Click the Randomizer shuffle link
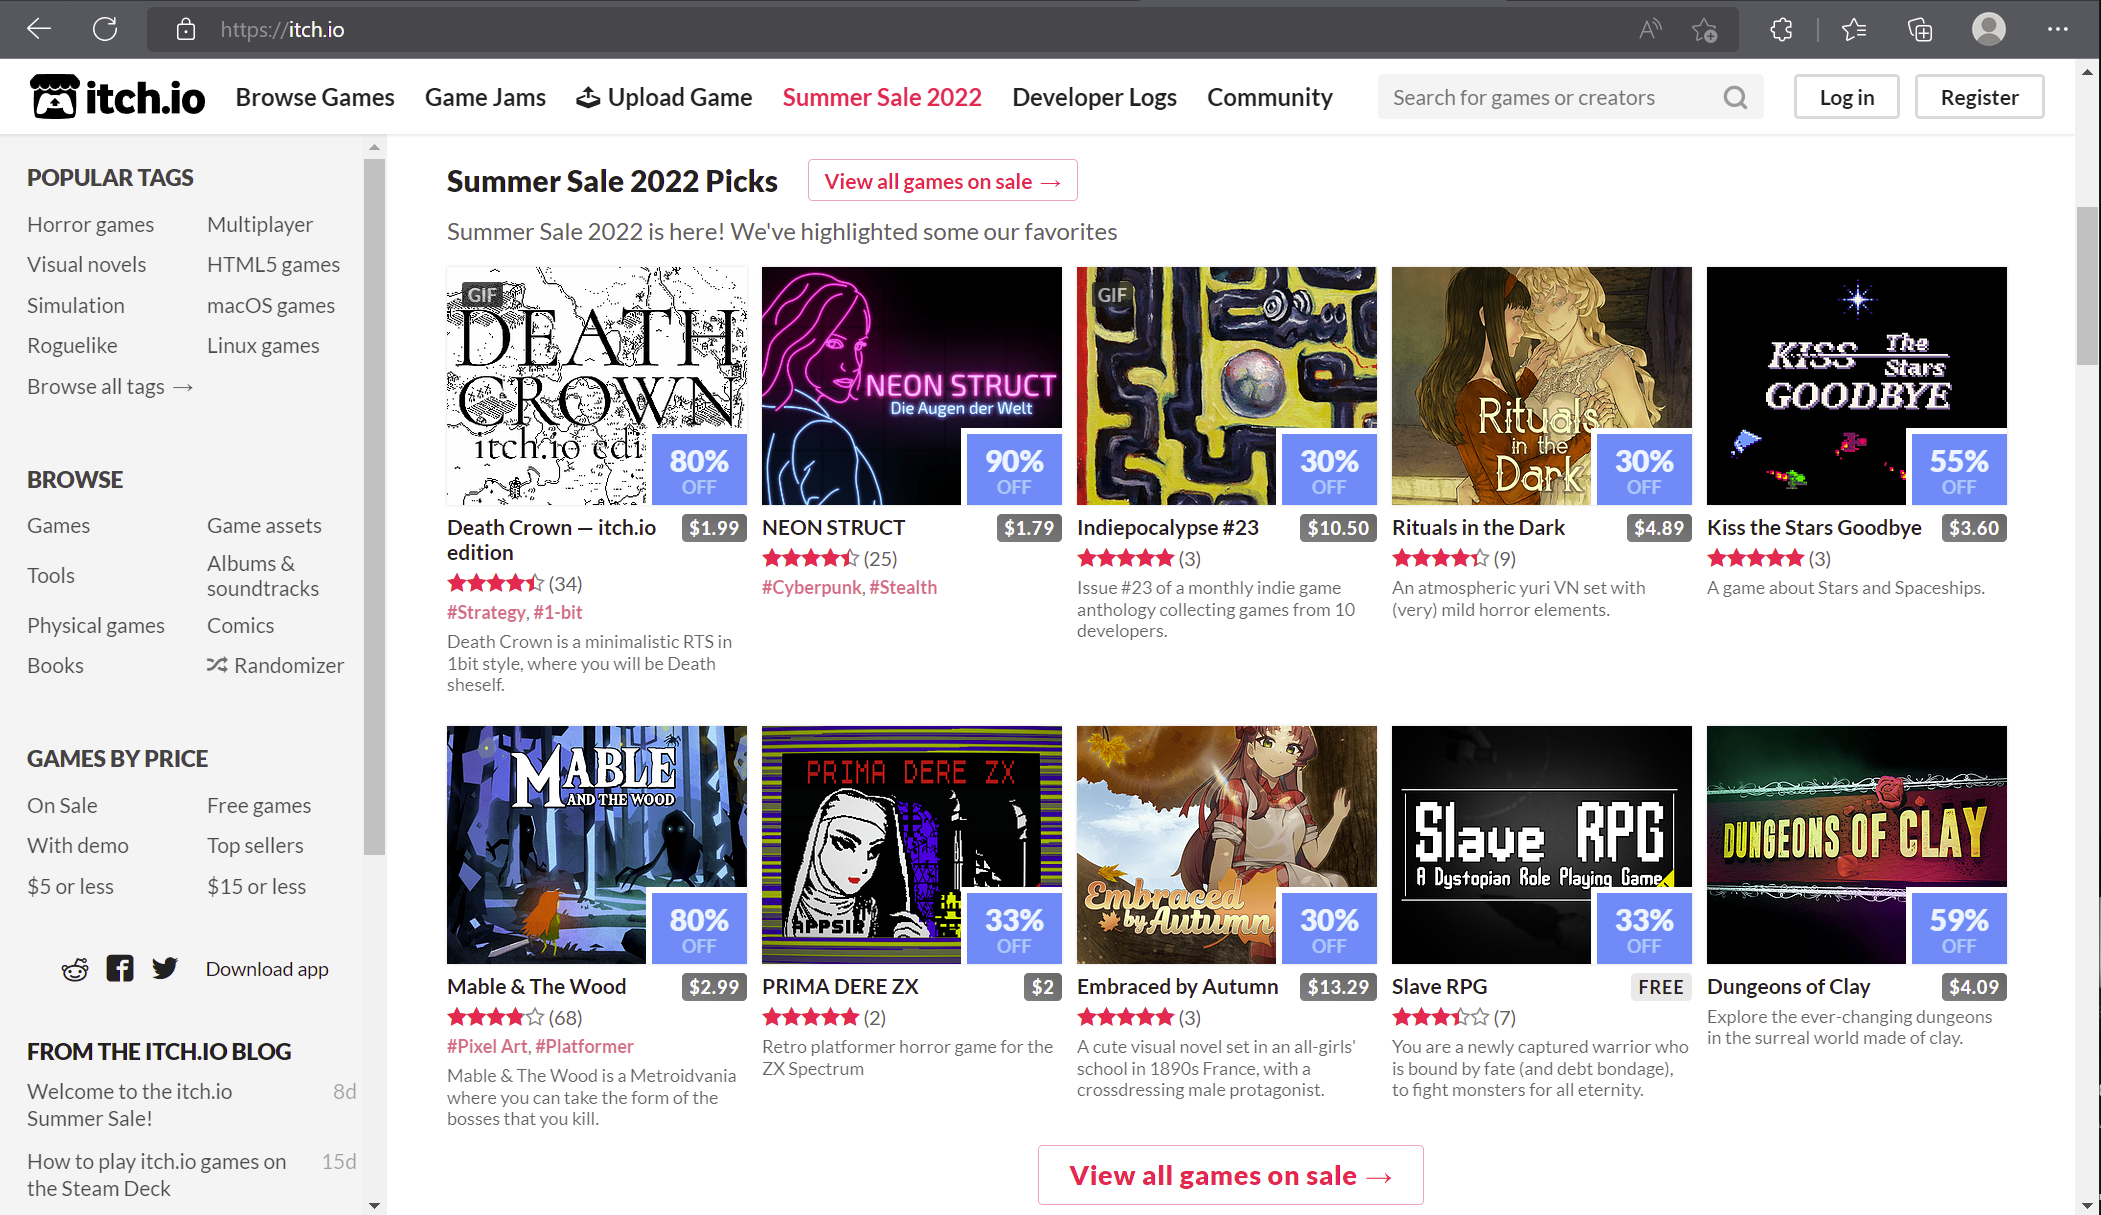The height and width of the screenshot is (1215, 2101). (275, 665)
